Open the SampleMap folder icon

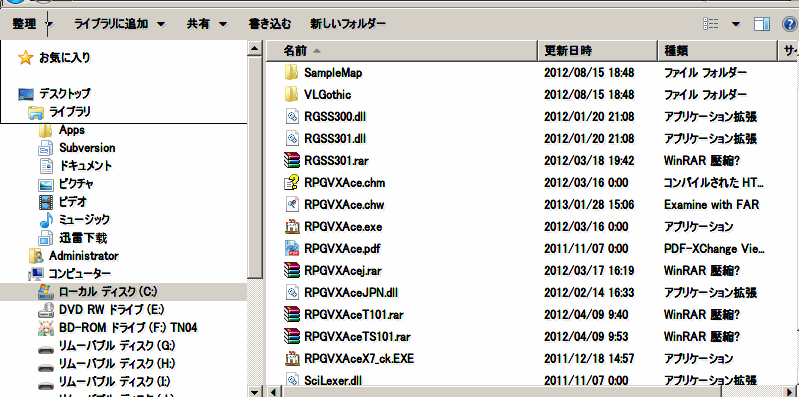pyautogui.click(x=291, y=73)
